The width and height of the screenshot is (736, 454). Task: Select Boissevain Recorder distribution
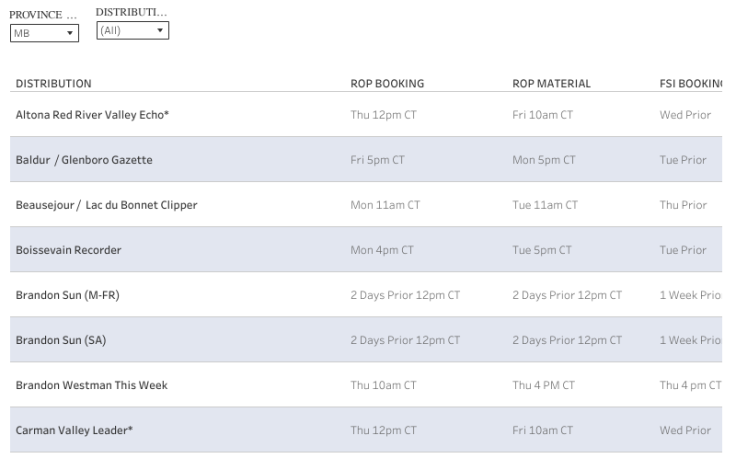point(68,250)
